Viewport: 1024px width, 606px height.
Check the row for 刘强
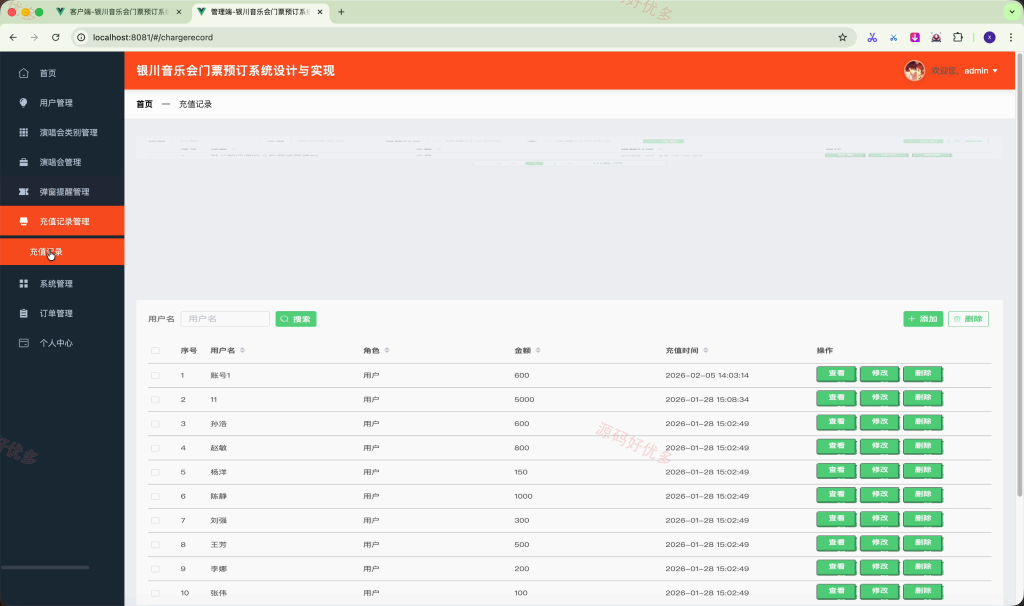(x=155, y=520)
